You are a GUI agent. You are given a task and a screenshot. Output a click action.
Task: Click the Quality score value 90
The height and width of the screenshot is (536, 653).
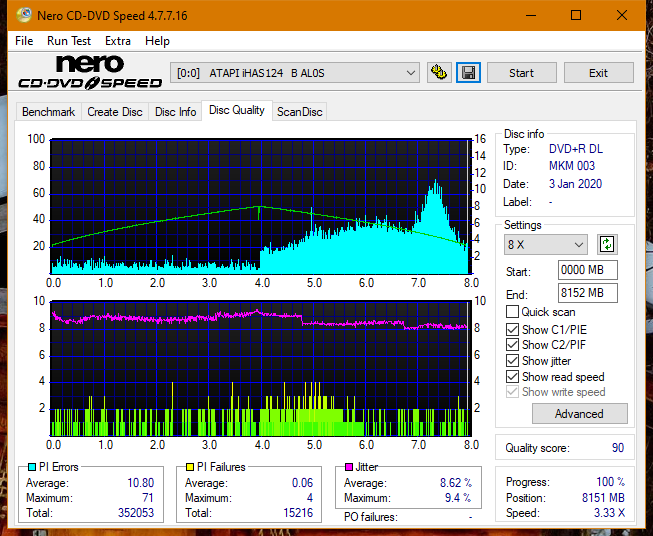(618, 448)
